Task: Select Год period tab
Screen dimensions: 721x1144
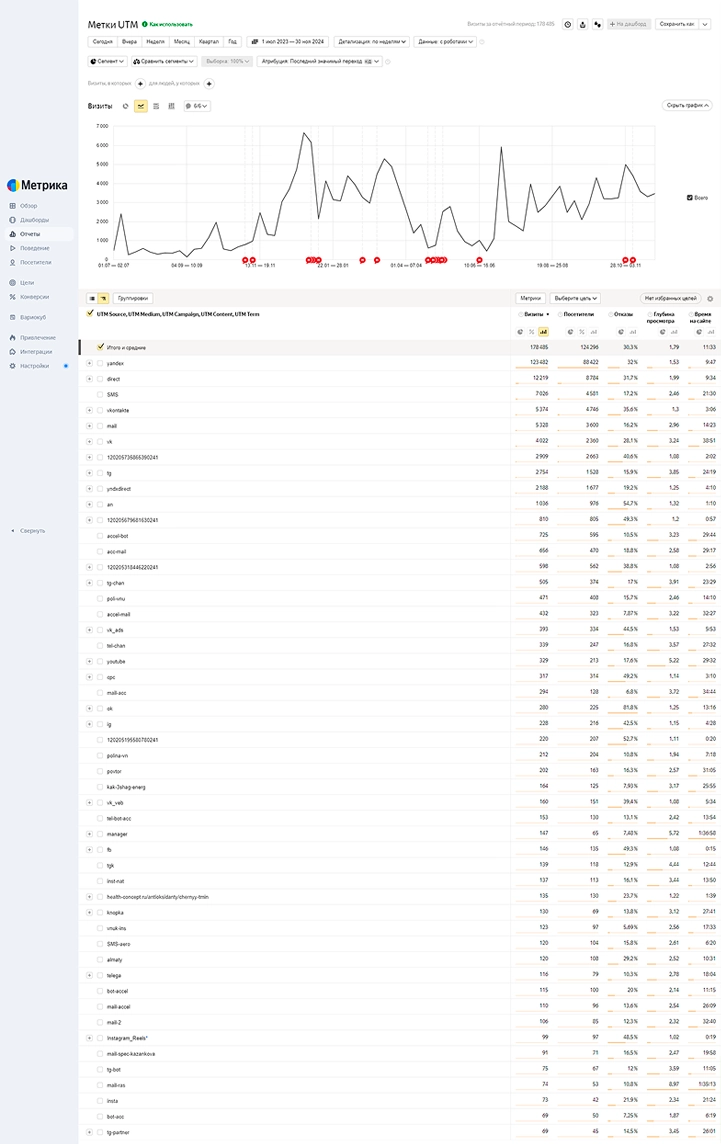Action: point(232,42)
